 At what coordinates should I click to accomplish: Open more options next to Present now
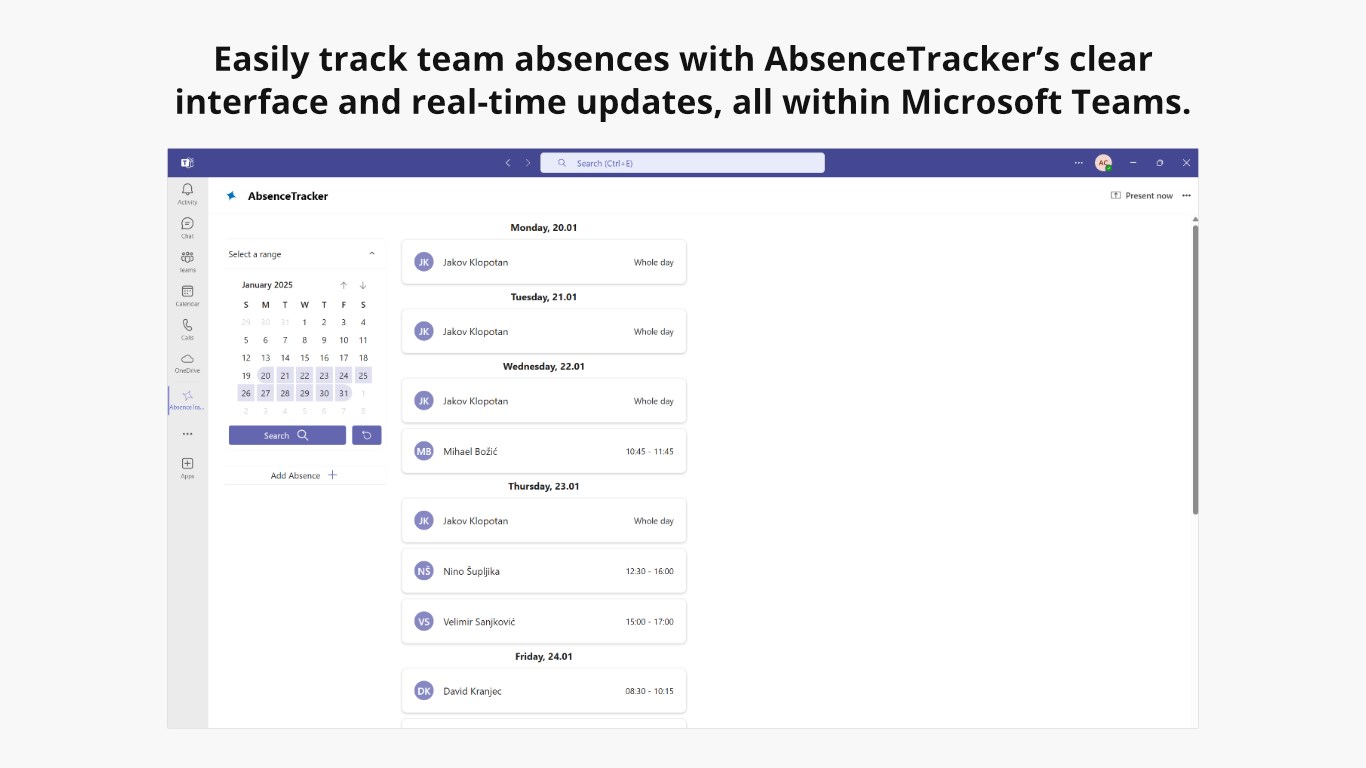coord(1186,196)
